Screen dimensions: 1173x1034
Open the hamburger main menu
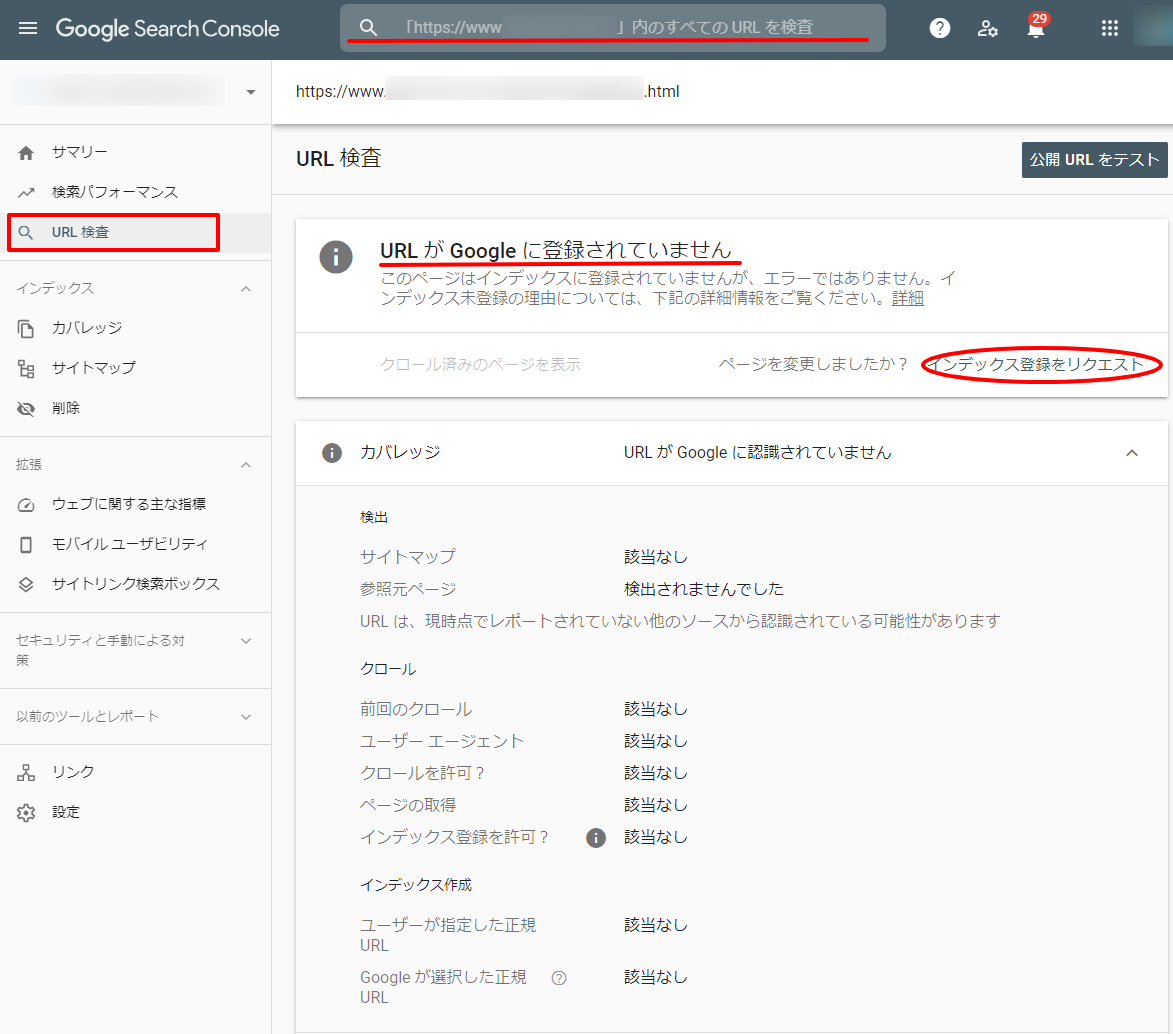click(28, 28)
